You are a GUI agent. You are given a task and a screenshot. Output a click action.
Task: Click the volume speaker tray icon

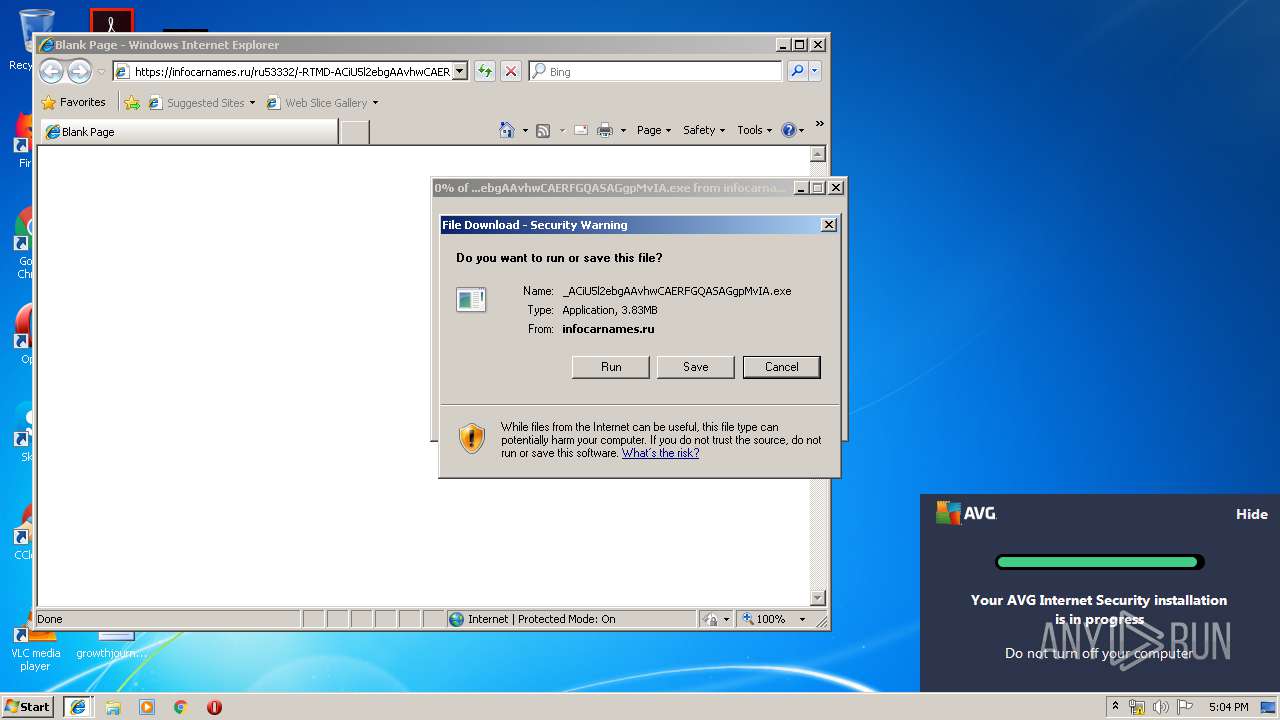click(x=1161, y=707)
